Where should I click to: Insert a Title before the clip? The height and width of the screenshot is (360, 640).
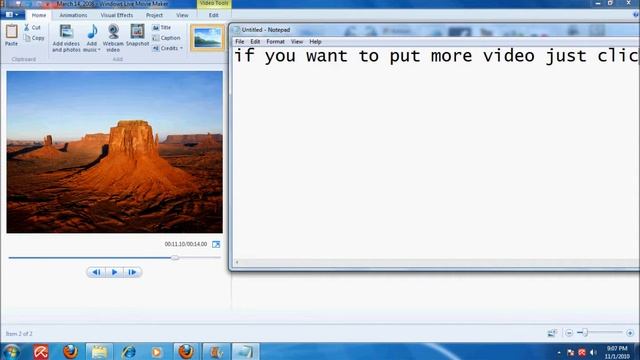click(162, 27)
